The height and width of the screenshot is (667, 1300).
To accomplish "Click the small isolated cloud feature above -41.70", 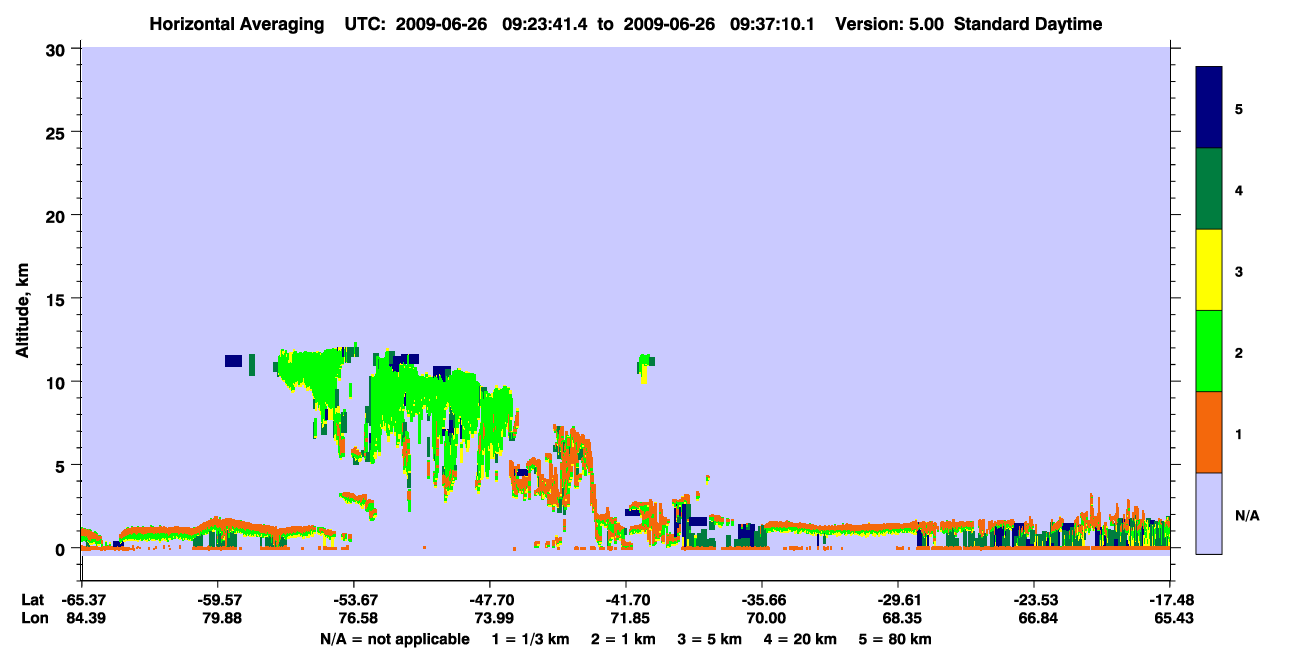I will tap(645, 367).
